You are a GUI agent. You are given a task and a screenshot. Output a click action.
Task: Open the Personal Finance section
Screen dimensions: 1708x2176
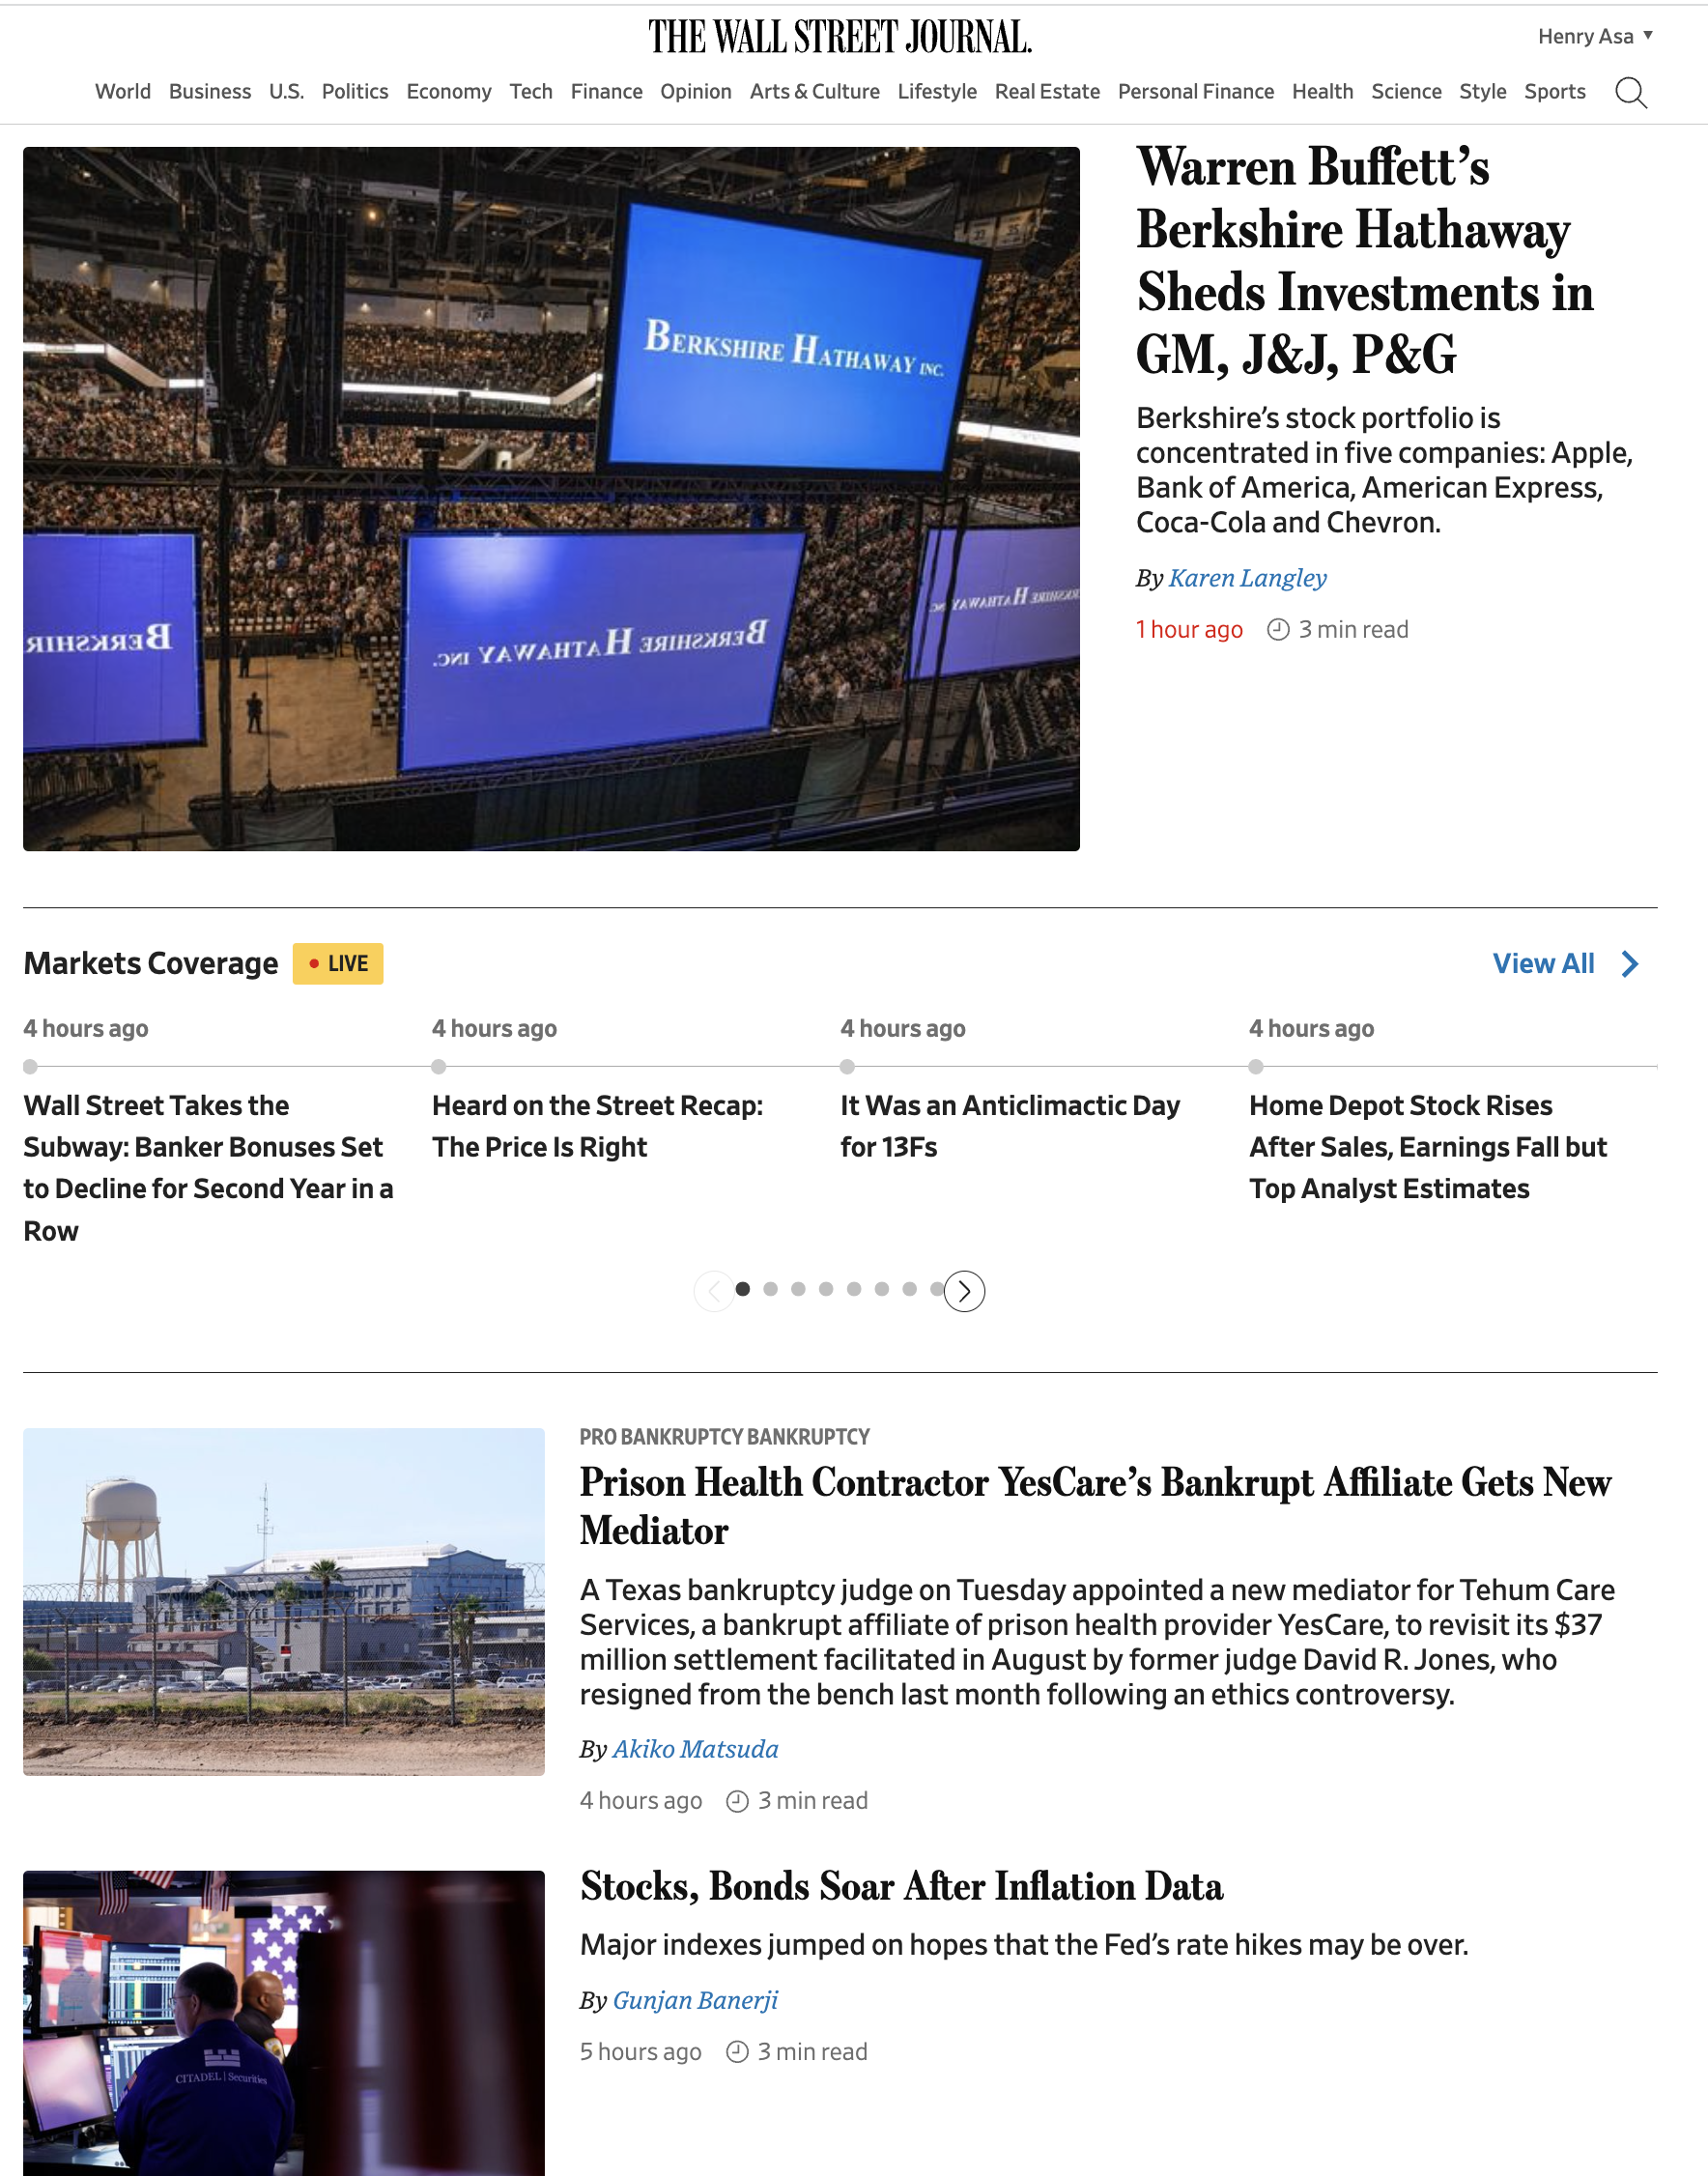coord(1196,91)
